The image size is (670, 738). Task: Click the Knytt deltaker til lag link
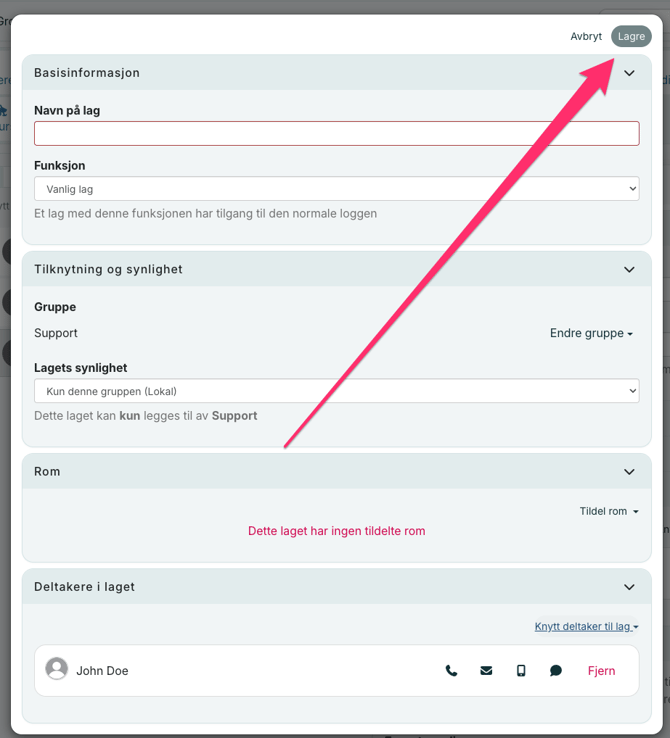(x=585, y=627)
